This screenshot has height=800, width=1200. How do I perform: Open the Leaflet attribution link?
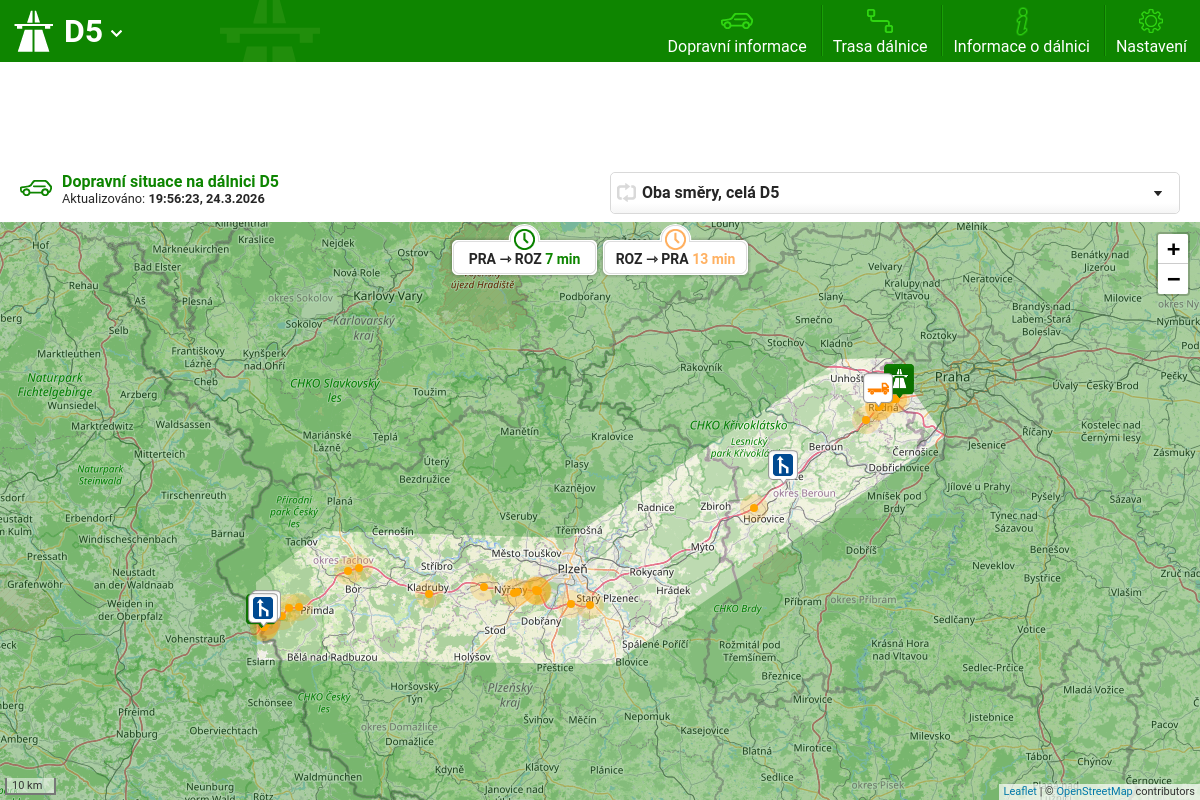[x=1020, y=791]
